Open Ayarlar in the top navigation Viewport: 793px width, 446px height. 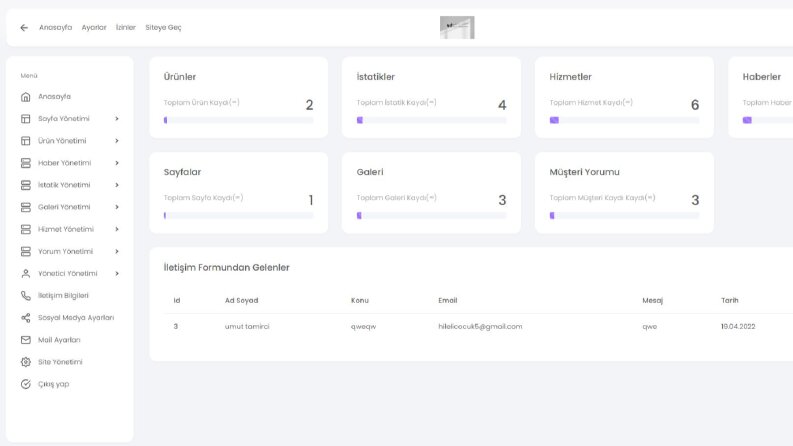[x=94, y=27]
